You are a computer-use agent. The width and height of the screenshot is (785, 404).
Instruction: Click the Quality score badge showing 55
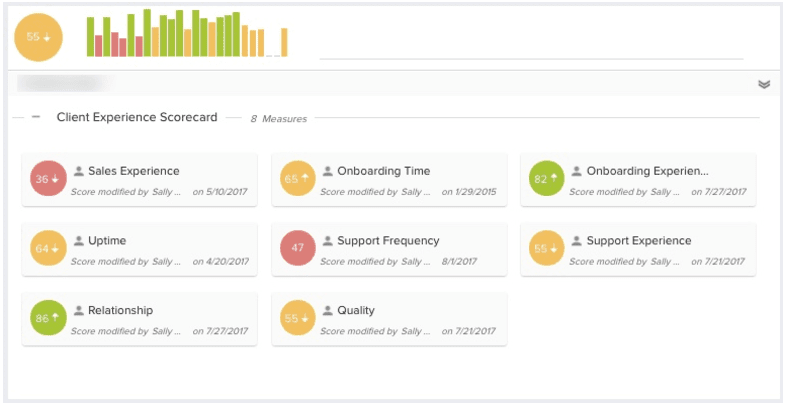[297, 318]
